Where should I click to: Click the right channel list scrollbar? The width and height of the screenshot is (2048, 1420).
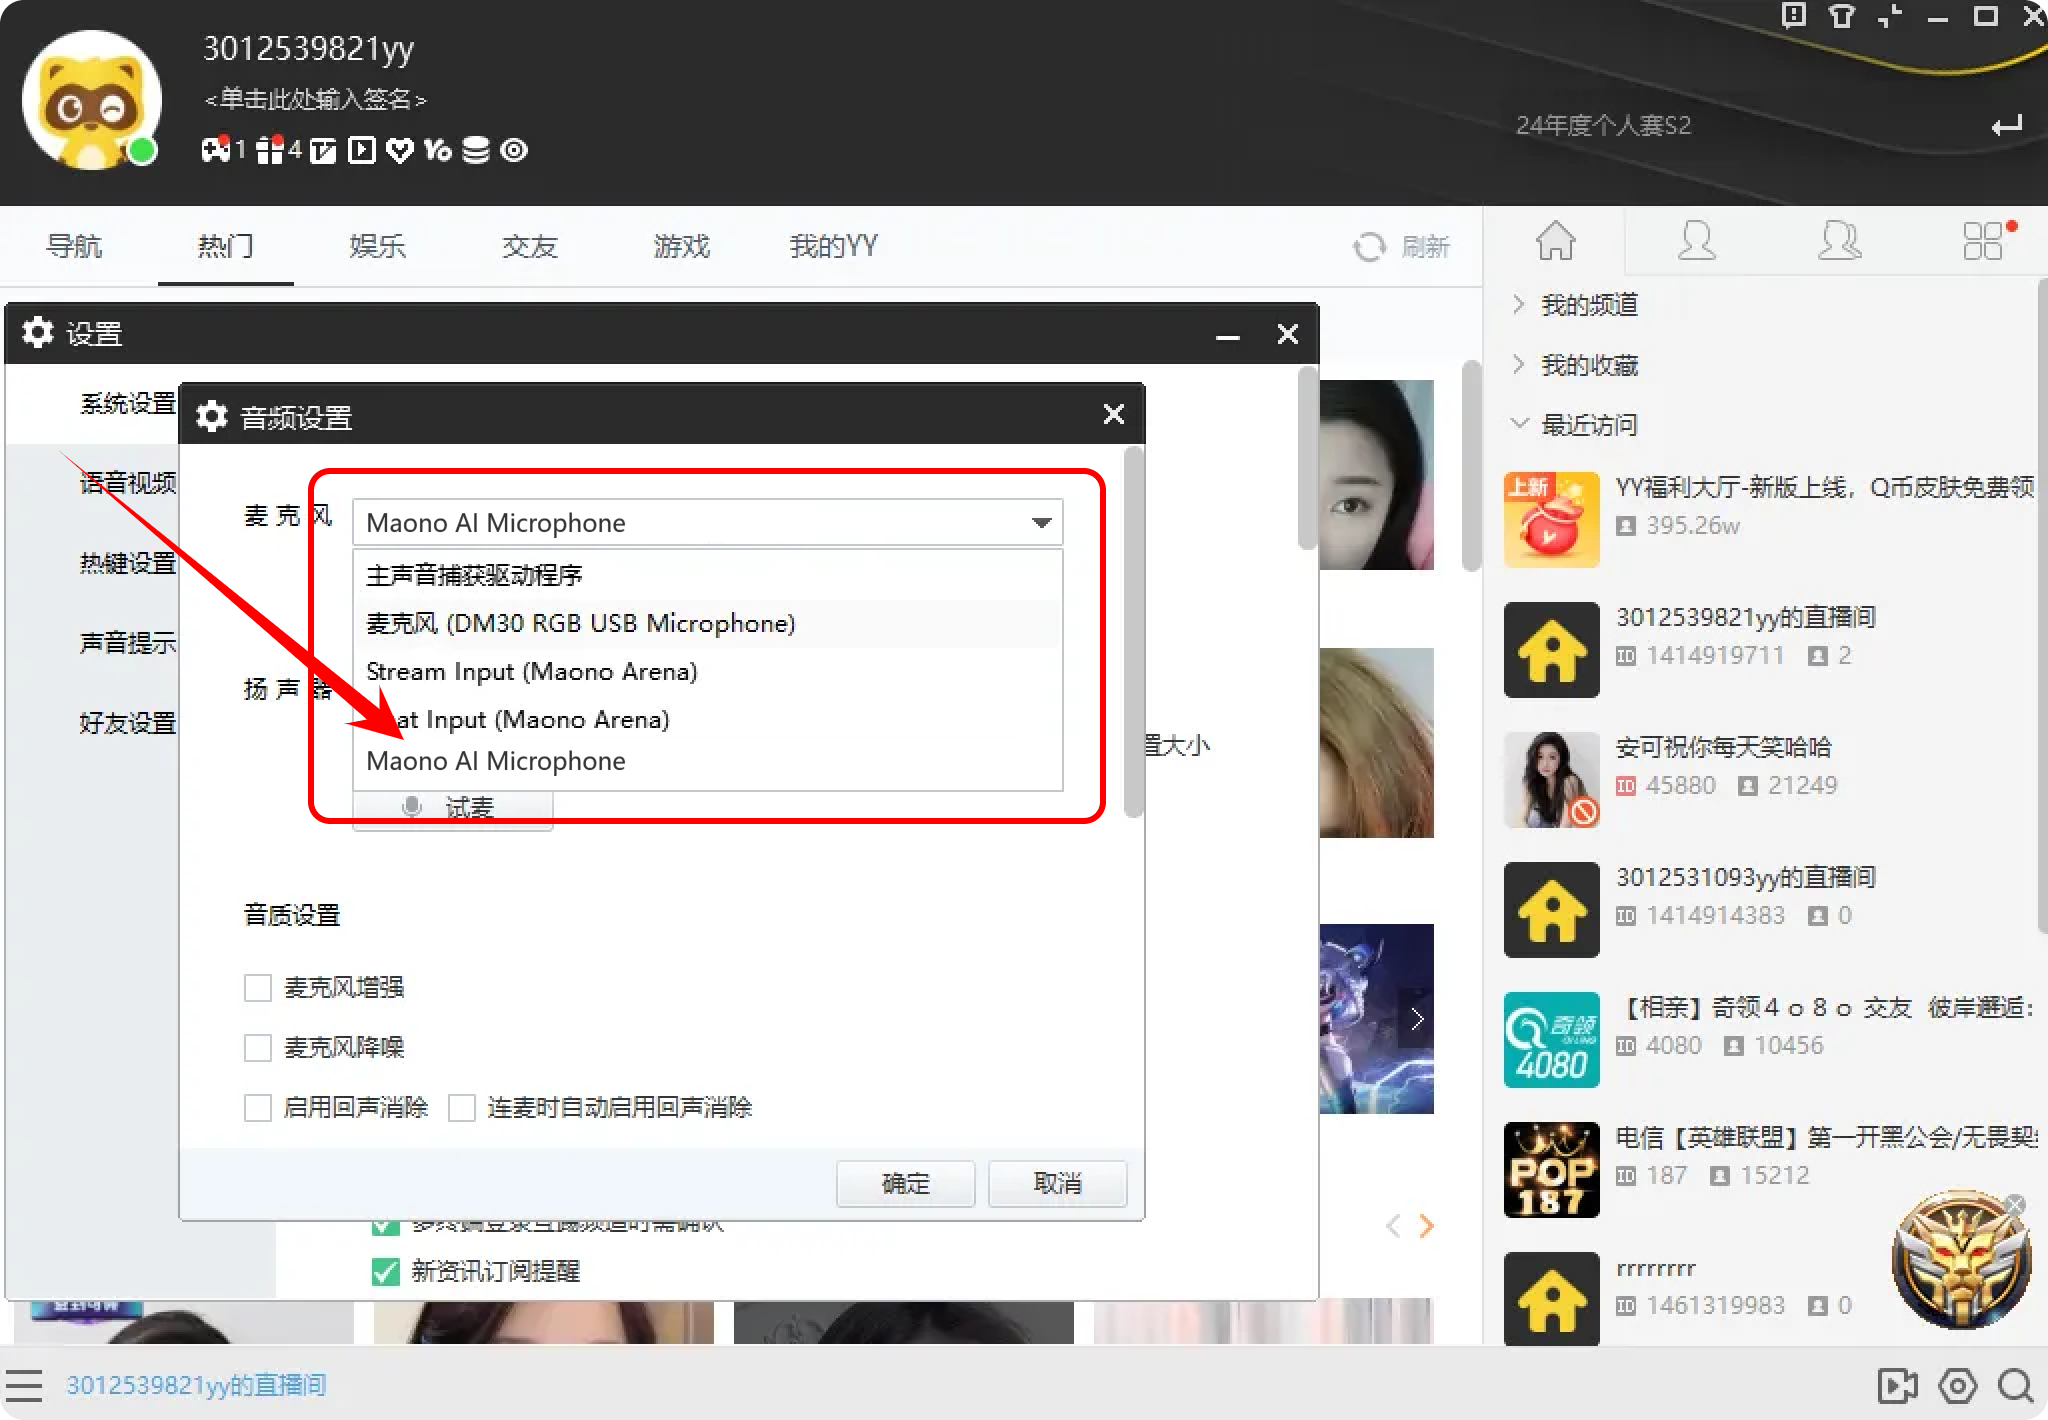[x=2041, y=605]
